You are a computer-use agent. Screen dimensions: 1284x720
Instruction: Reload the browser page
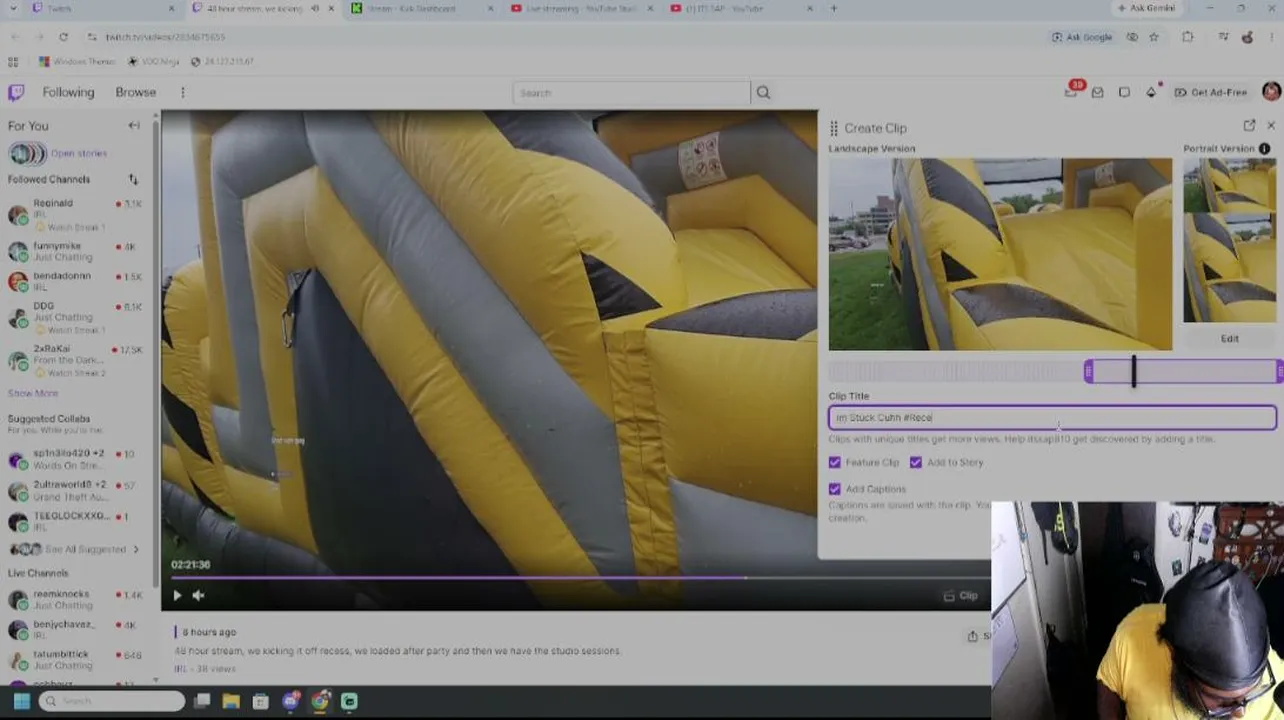[63, 37]
